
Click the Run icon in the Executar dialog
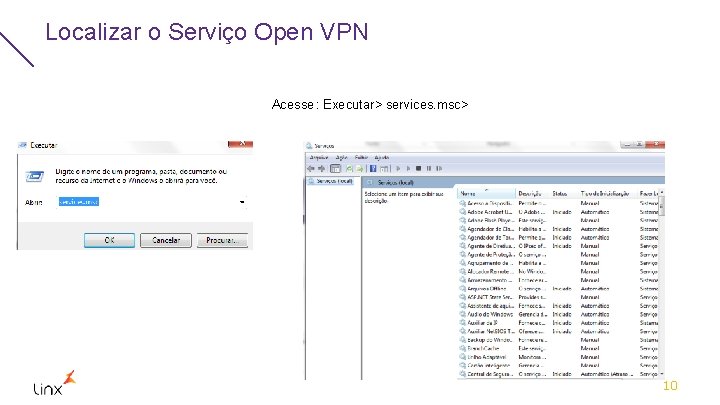[34, 176]
